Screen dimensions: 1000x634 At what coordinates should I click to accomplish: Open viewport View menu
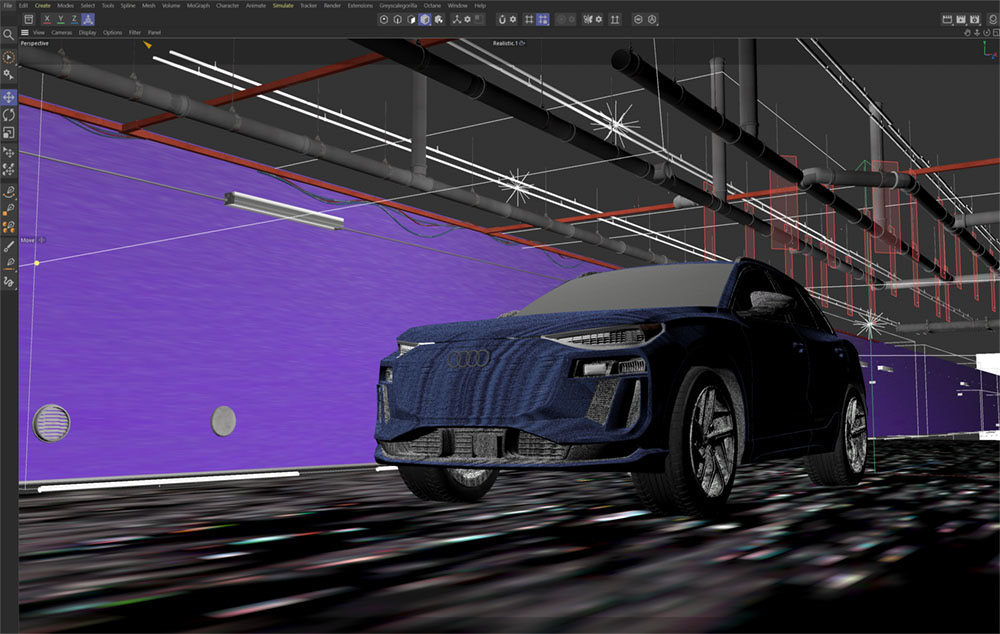(39, 33)
